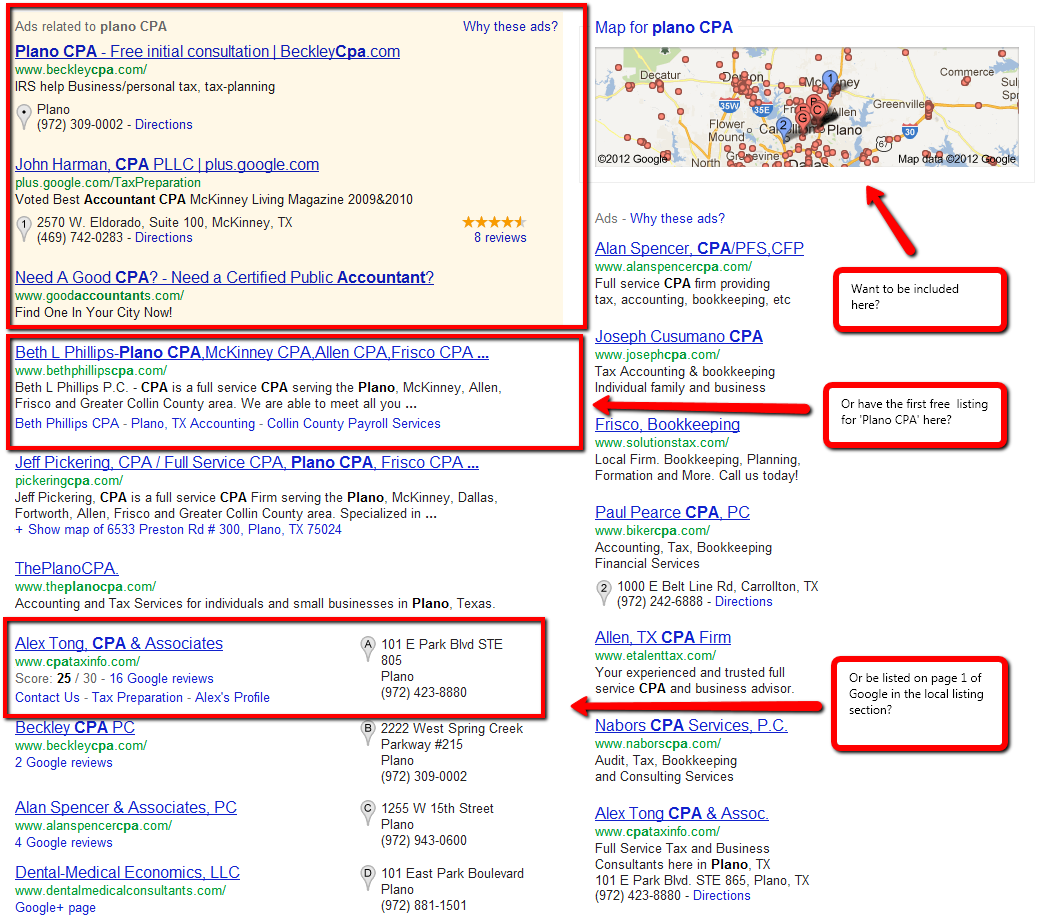Open Alan Spencer & Associates, PC listing
The image size is (1042, 922).
126,807
